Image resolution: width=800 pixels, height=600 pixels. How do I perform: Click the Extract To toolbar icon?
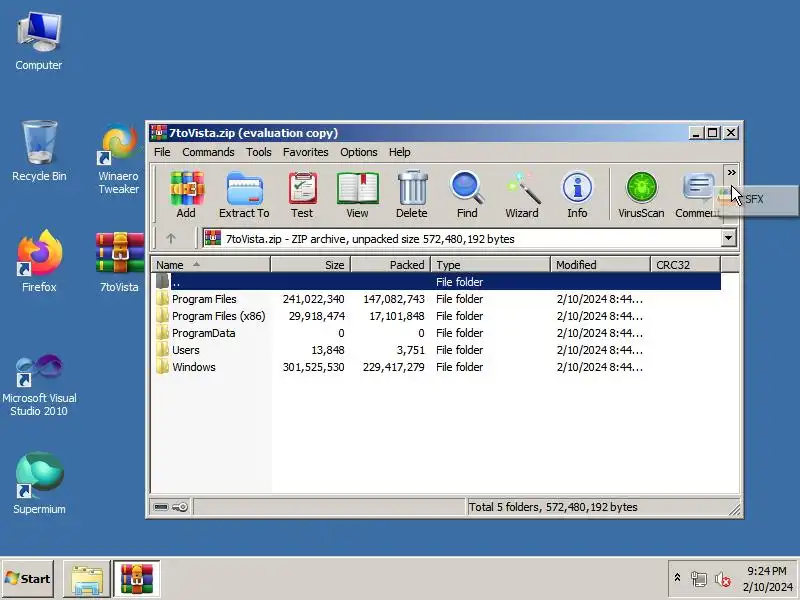244,194
